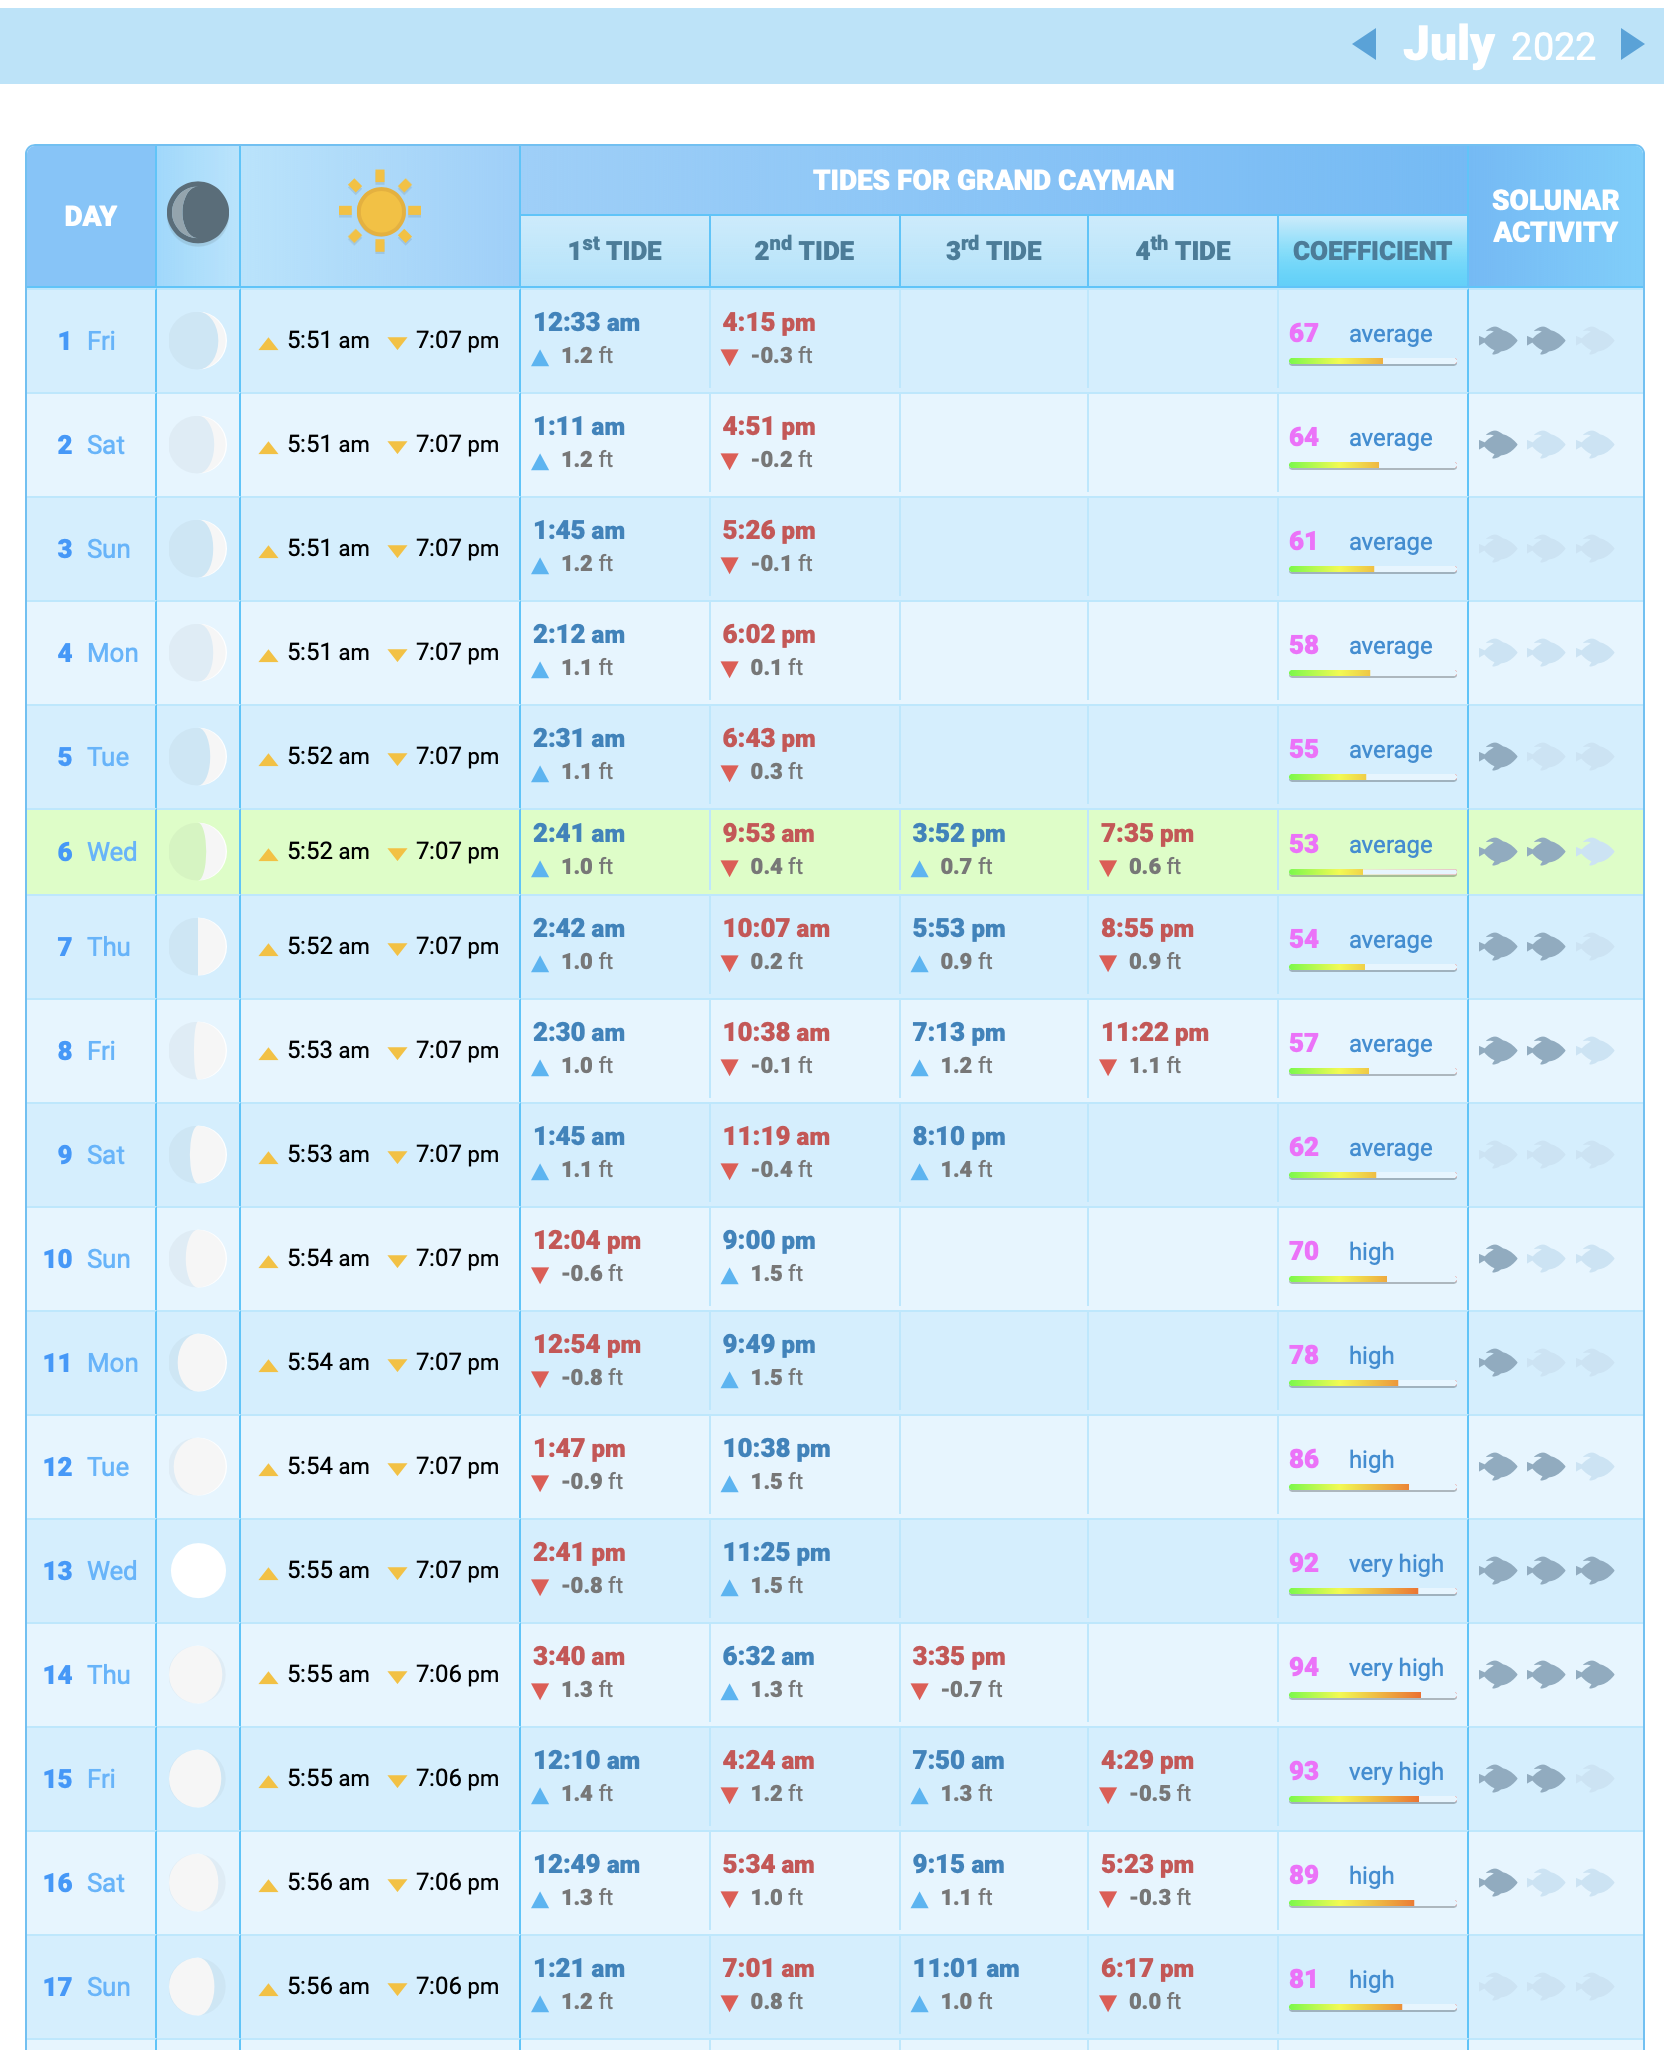1664x2050 pixels.
Task: Click the Solunar Activity column header
Action: 1555,216
